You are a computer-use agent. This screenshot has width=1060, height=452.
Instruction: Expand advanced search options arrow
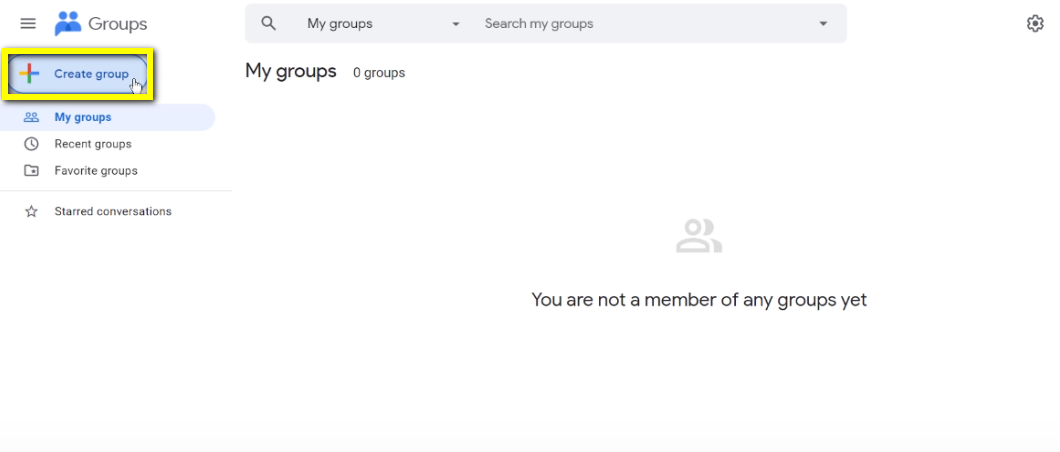(823, 24)
